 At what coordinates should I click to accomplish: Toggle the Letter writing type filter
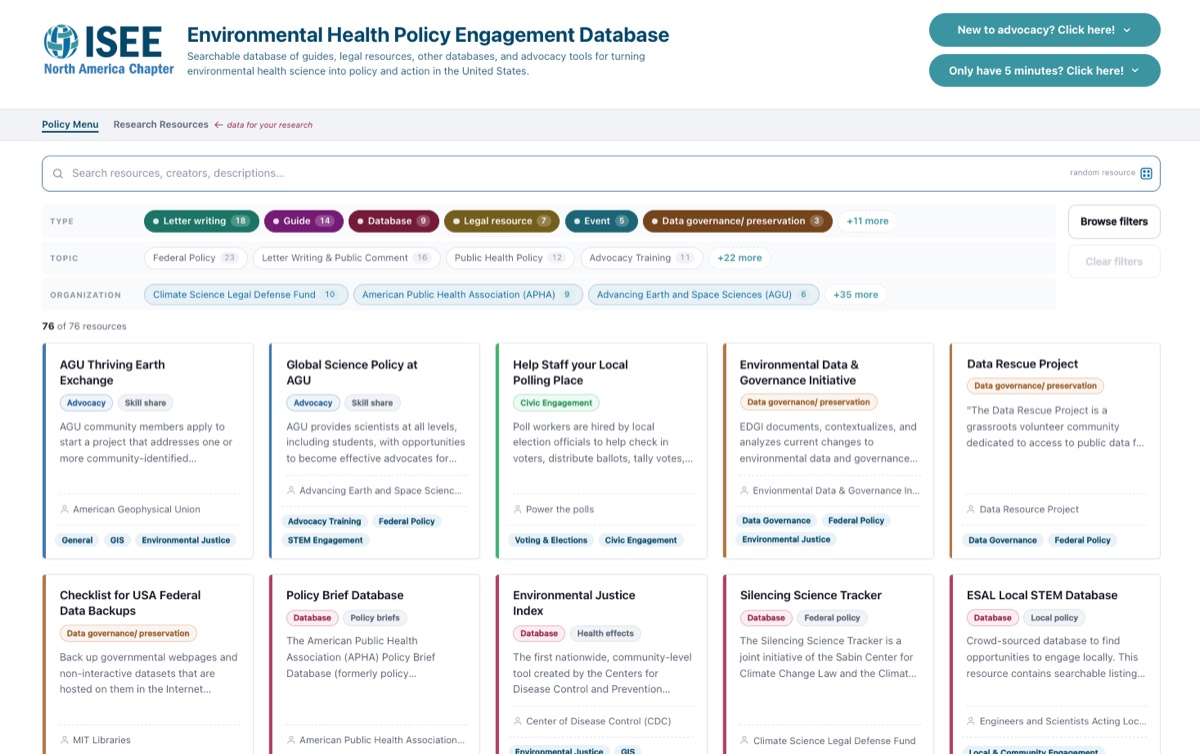(200, 221)
